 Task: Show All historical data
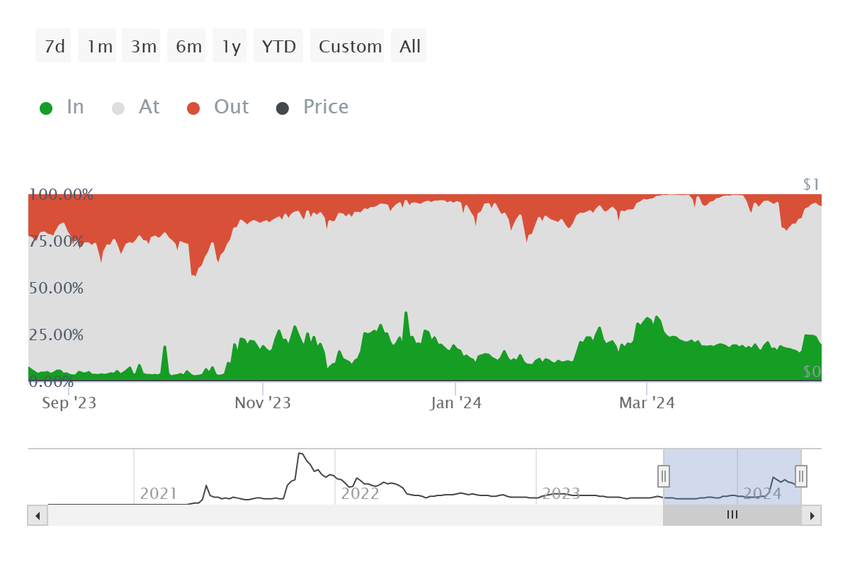coord(409,46)
